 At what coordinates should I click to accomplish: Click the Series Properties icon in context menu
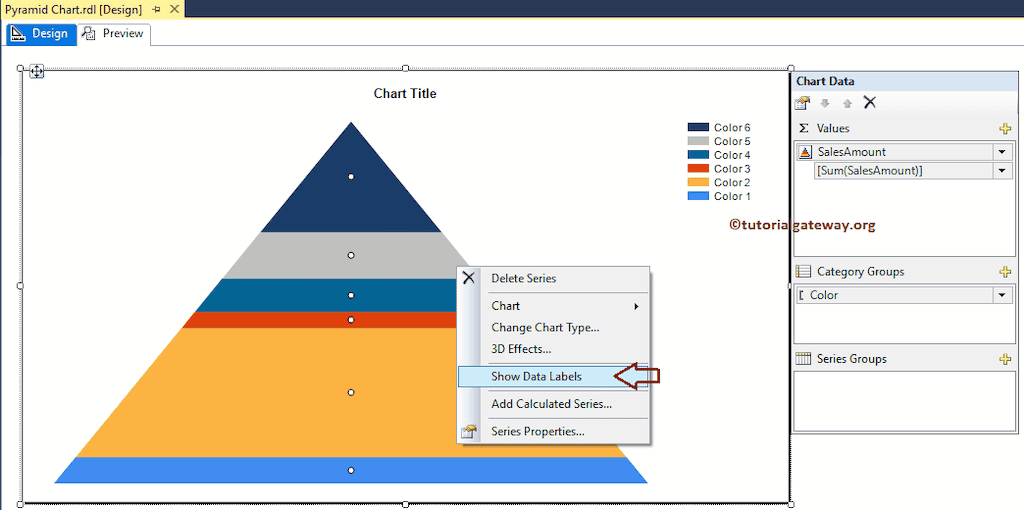468,432
